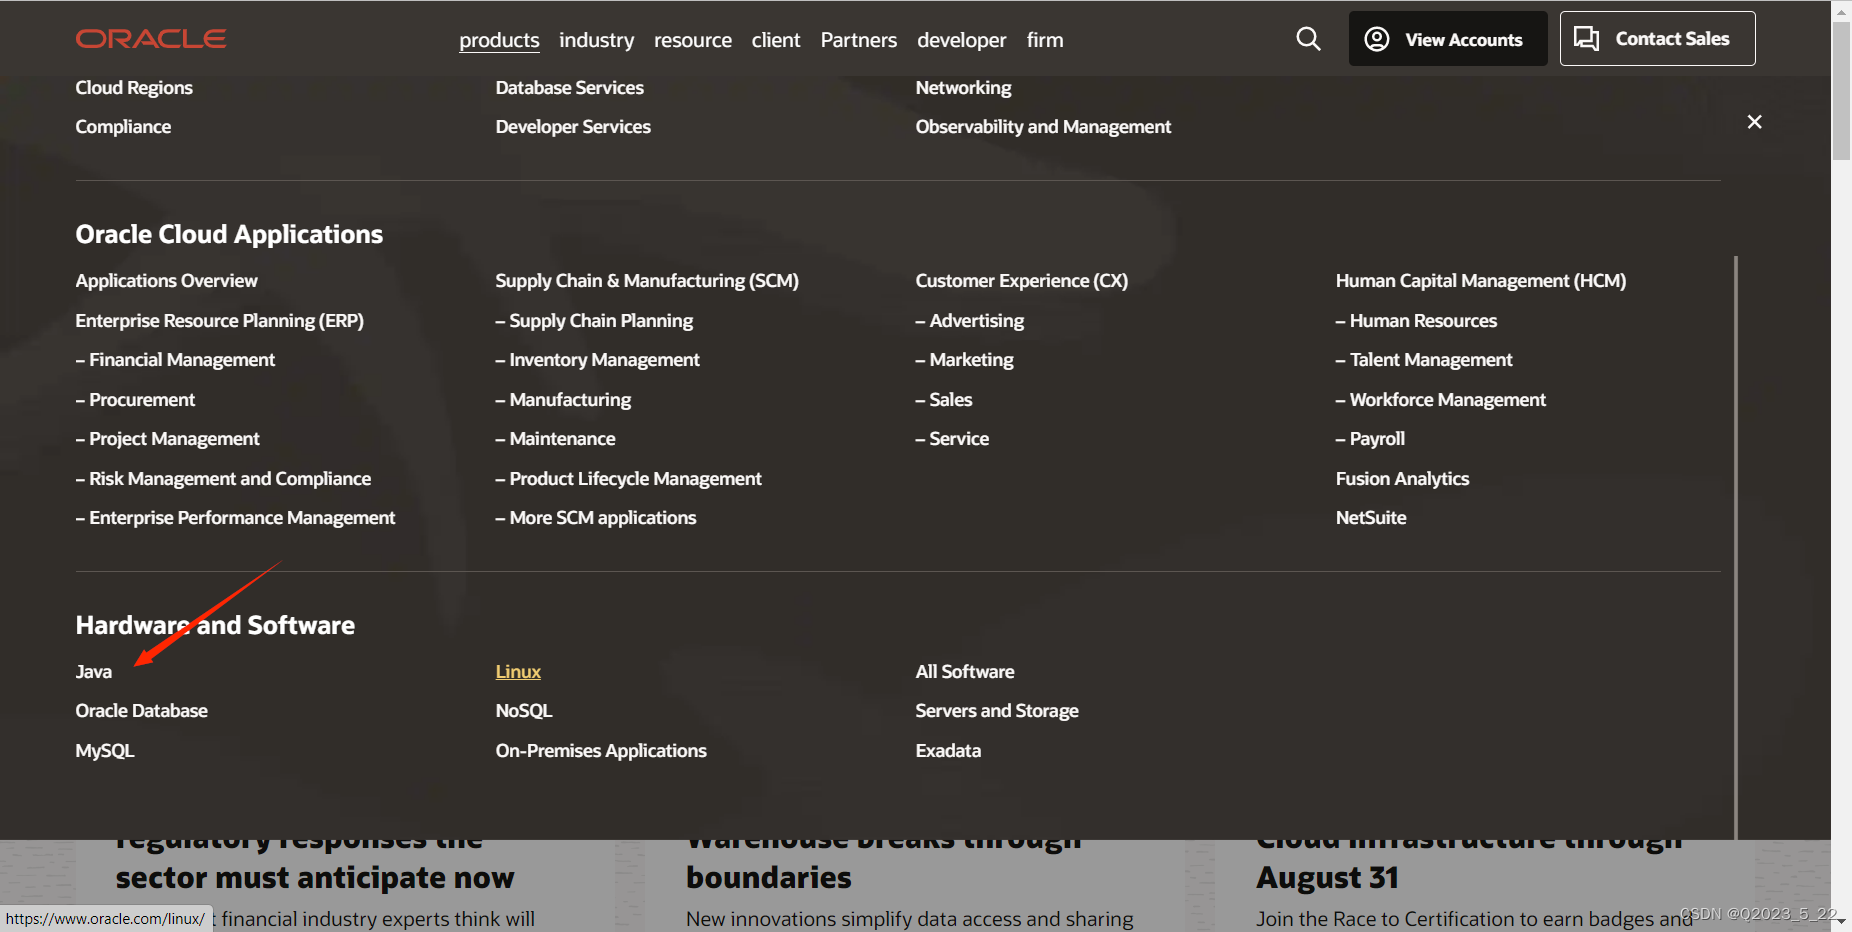The height and width of the screenshot is (932, 1852).
Task: Open Fusion Analytics link
Action: tap(1402, 479)
